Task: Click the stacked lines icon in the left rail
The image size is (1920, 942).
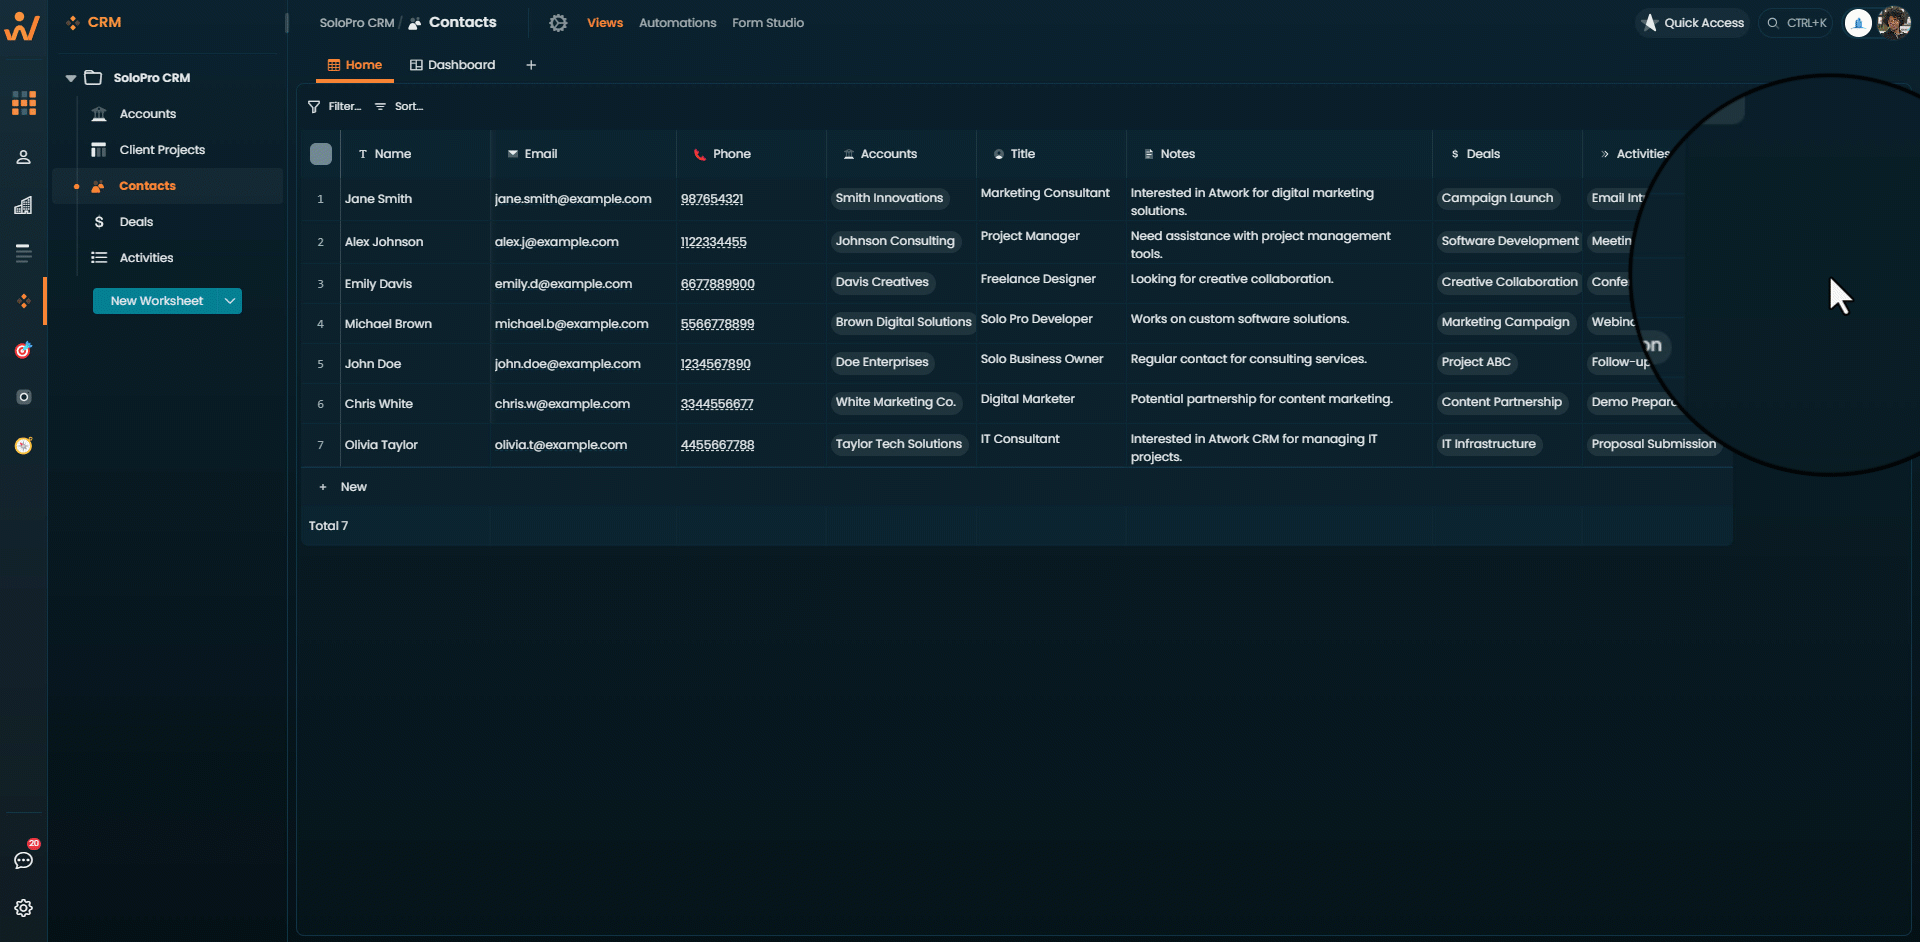Action: (x=24, y=253)
